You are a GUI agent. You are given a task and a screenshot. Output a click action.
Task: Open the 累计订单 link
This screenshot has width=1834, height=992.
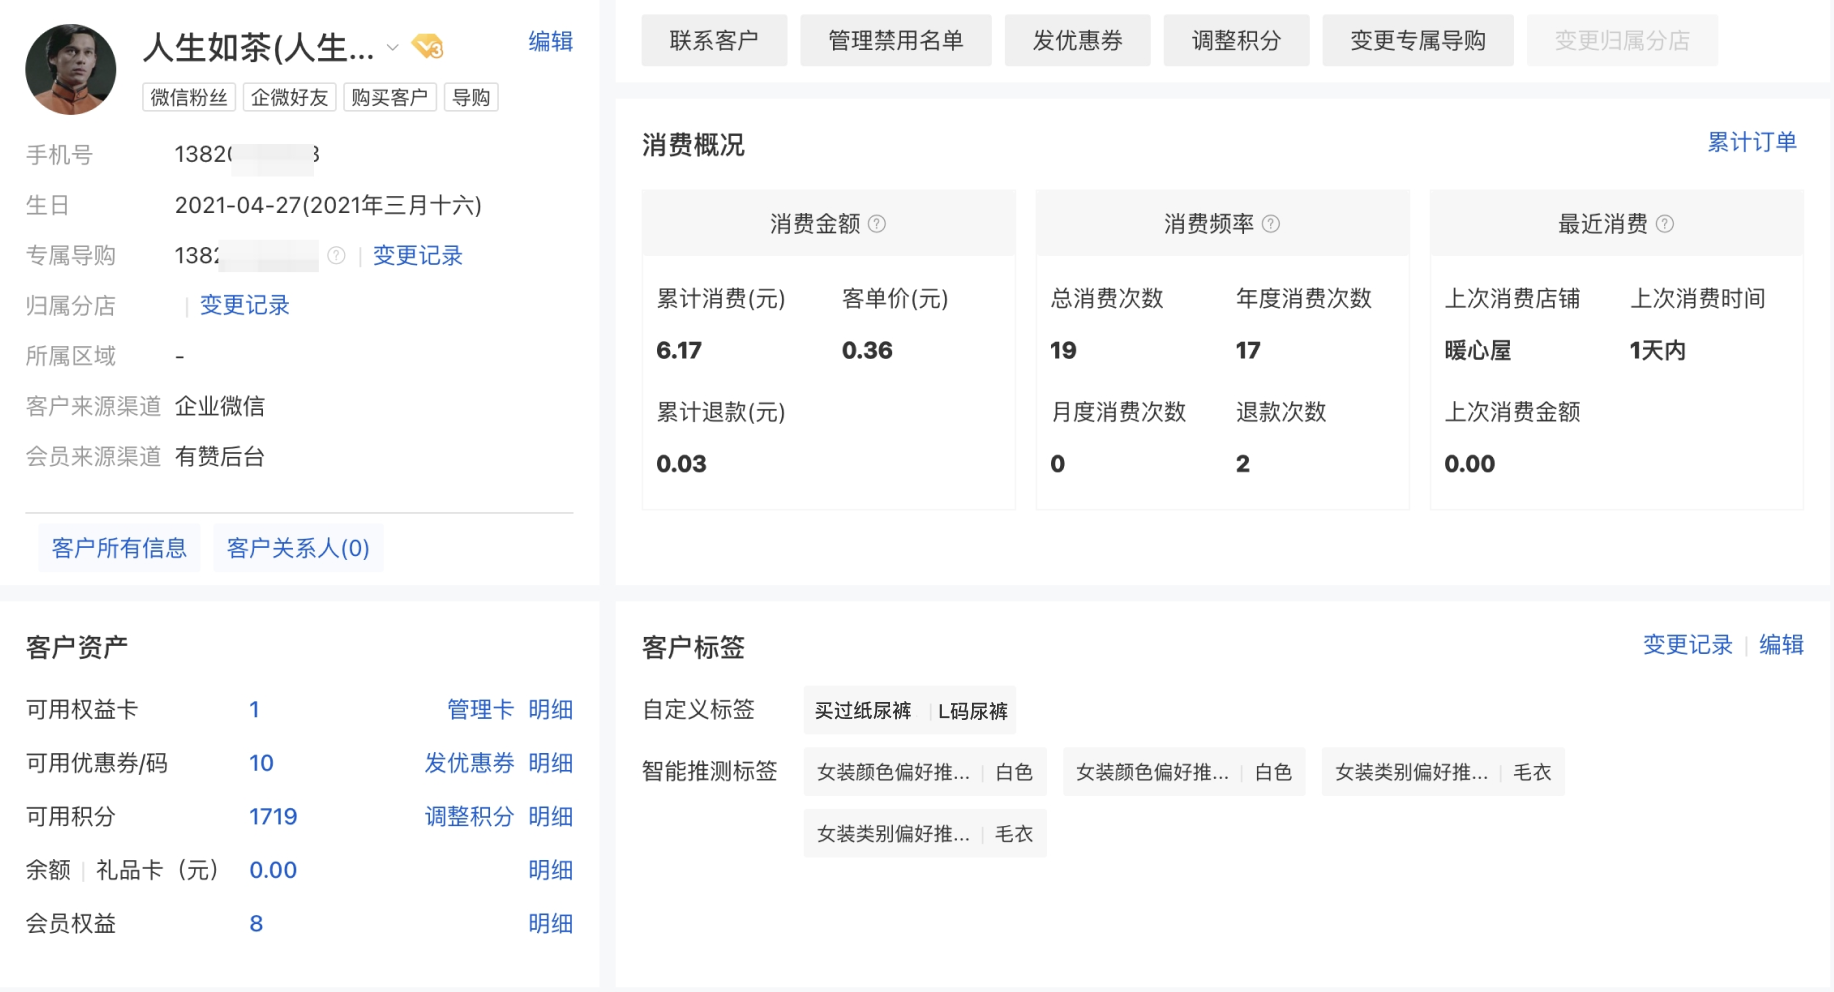tap(1752, 142)
